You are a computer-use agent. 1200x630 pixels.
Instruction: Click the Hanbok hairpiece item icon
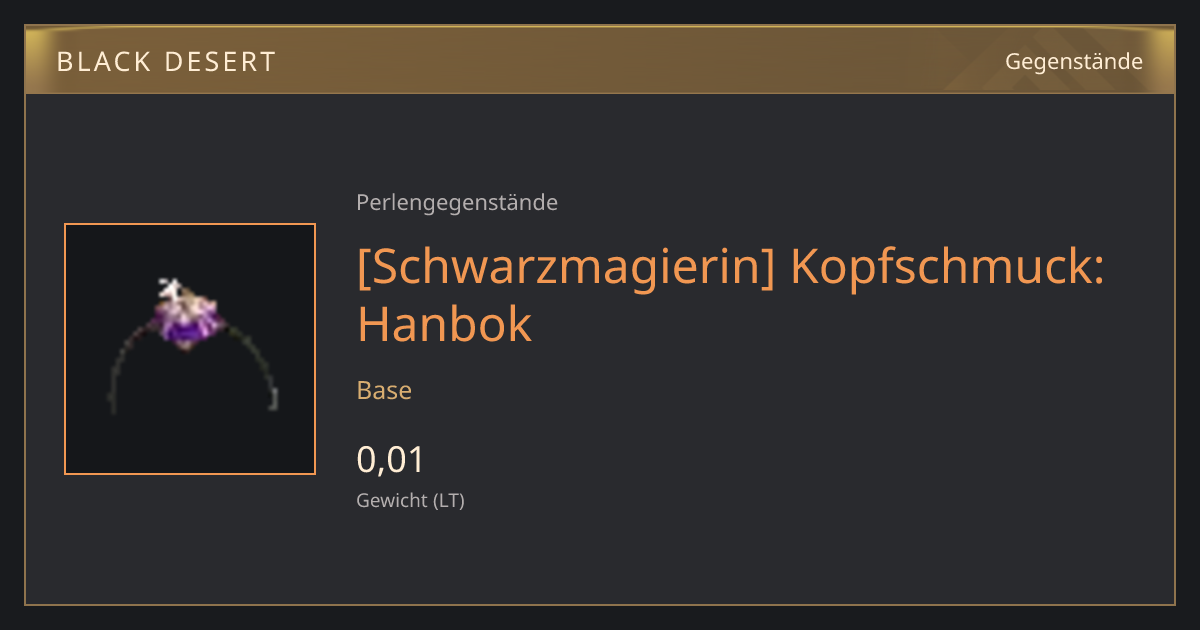[190, 349]
